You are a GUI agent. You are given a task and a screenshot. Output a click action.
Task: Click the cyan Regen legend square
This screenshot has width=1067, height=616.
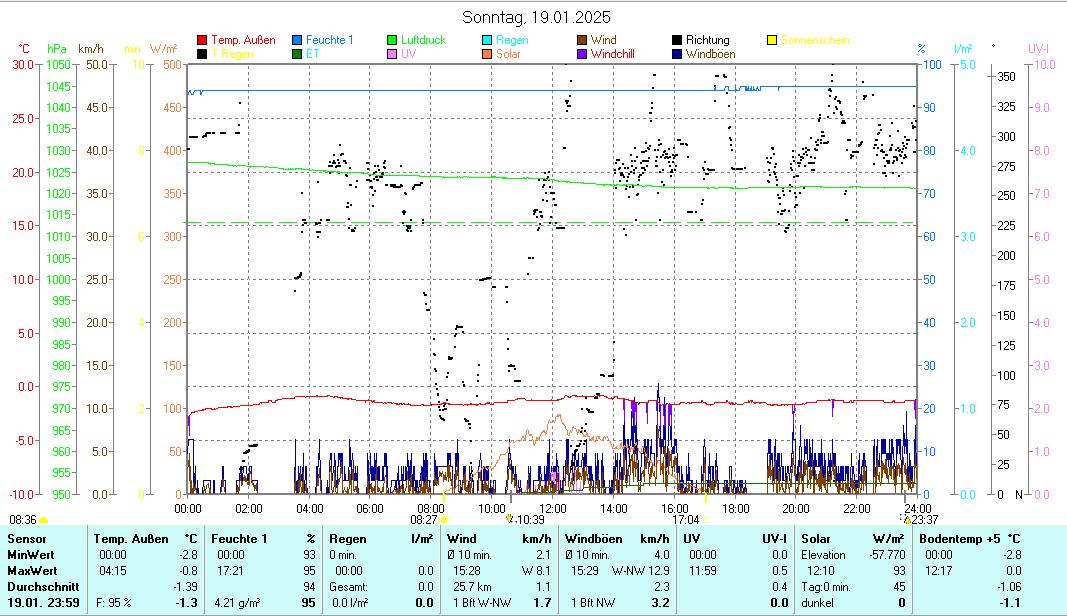(x=487, y=40)
